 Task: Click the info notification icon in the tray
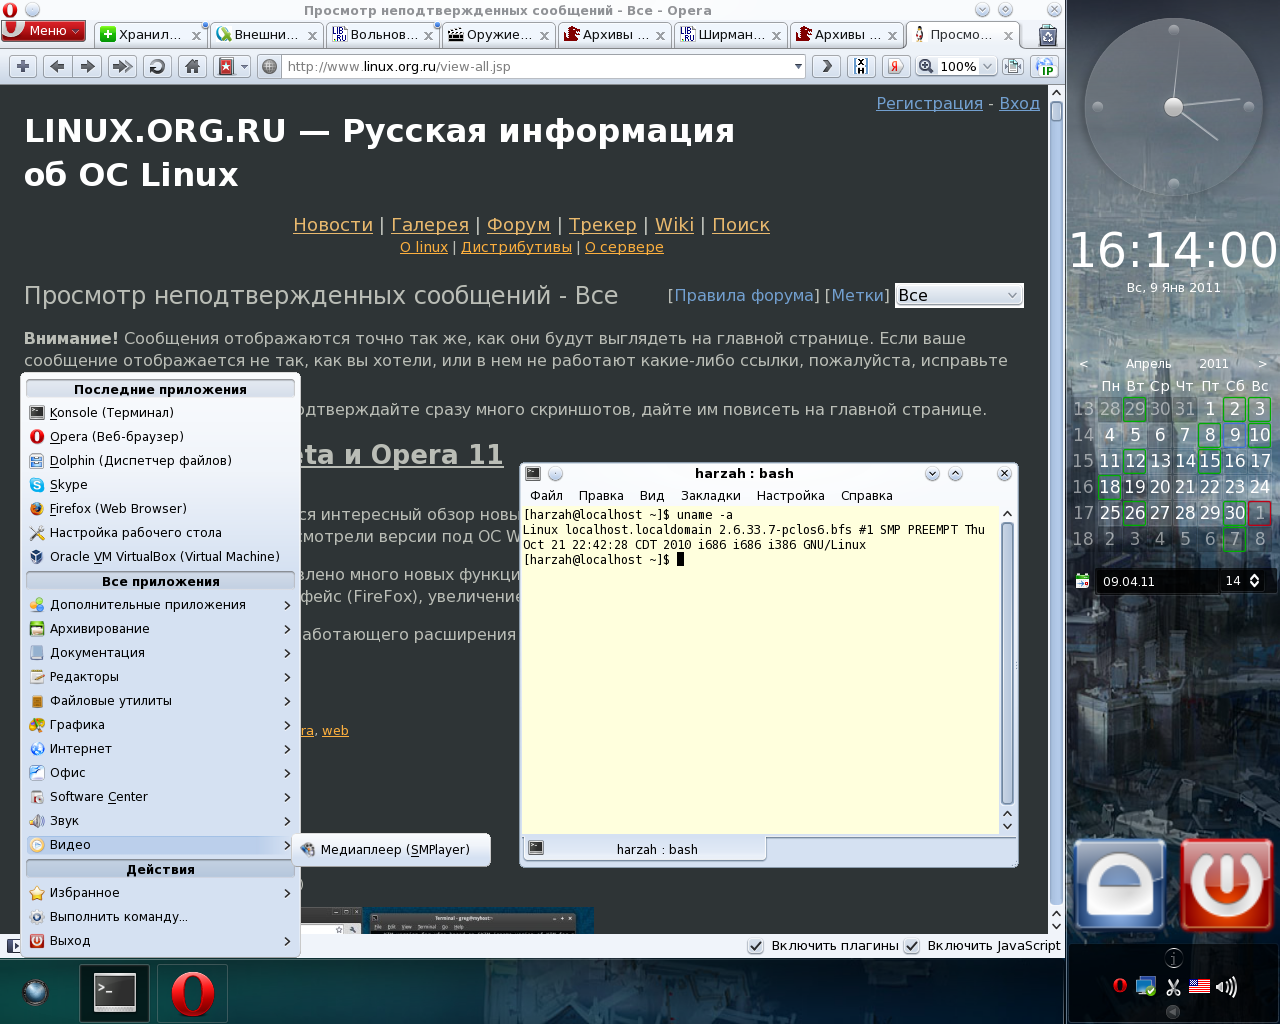pyautogui.click(x=1174, y=958)
